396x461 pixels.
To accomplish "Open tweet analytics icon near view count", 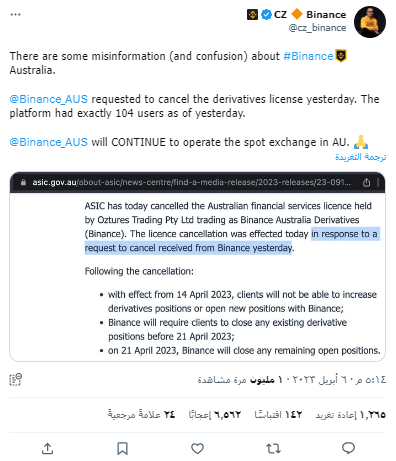I will click(x=15, y=380).
